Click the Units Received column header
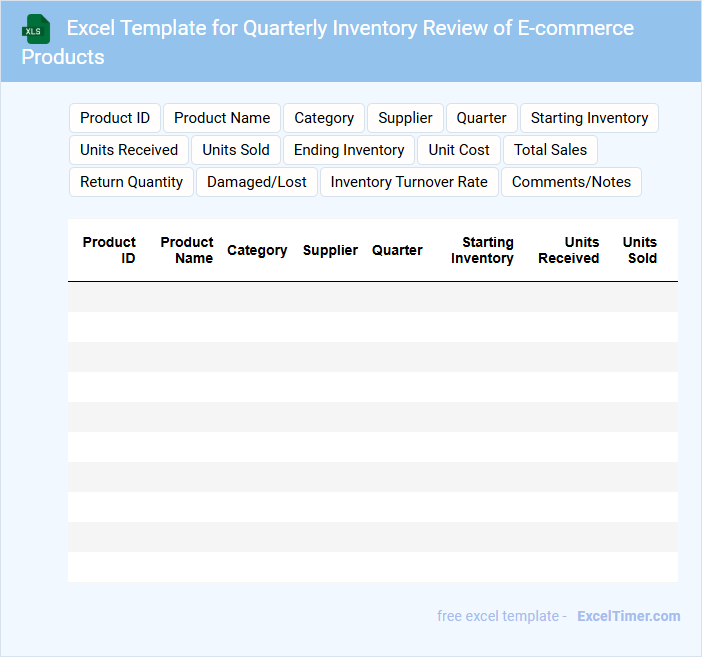This screenshot has height=657, width=702. tap(568, 250)
